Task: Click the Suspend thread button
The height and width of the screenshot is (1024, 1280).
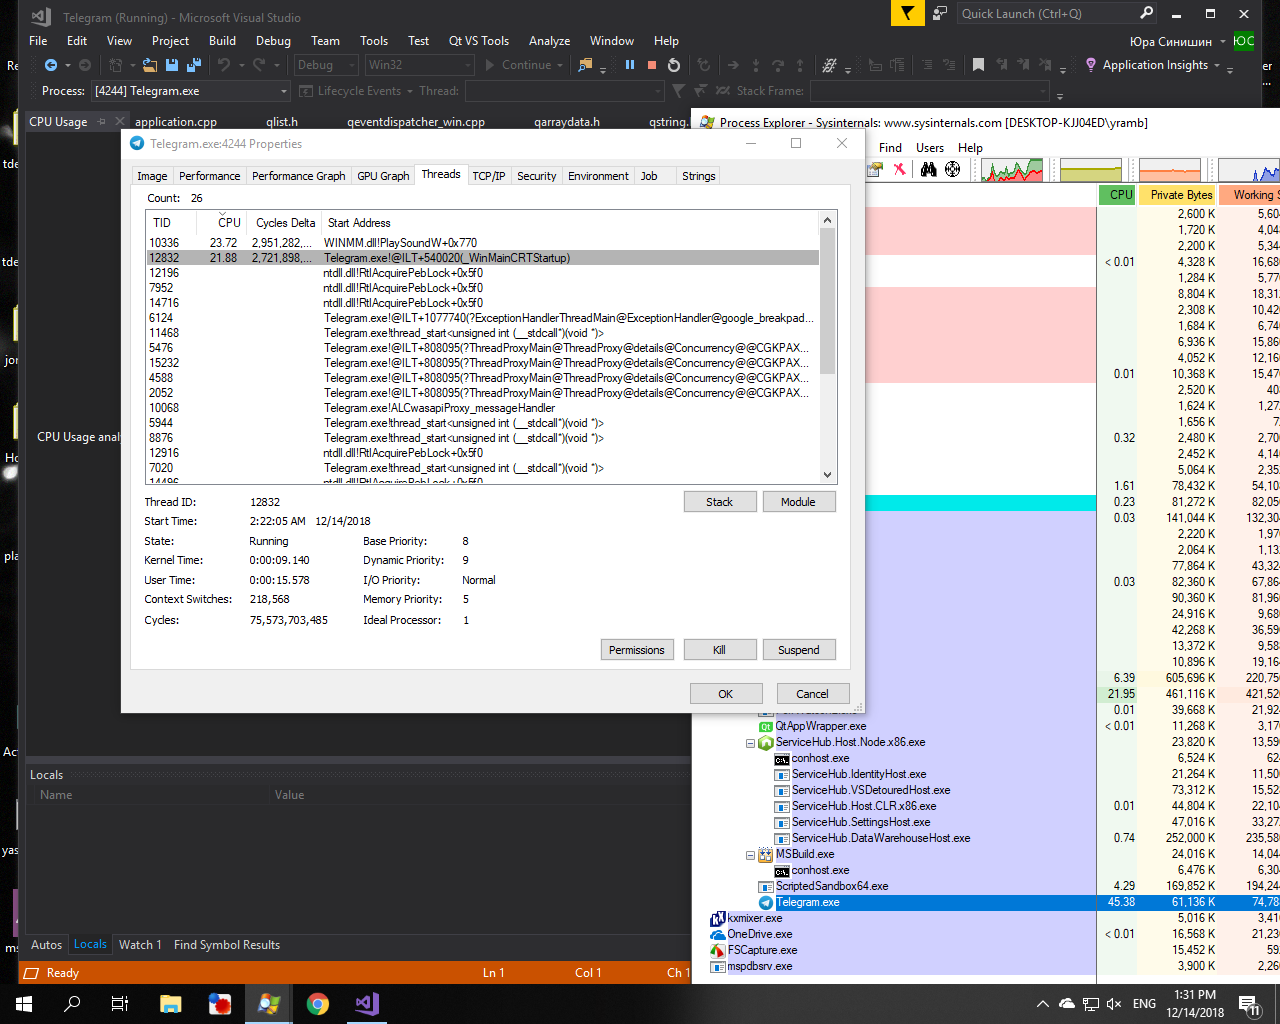Action: pyautogui.click(x=799, y=650)
